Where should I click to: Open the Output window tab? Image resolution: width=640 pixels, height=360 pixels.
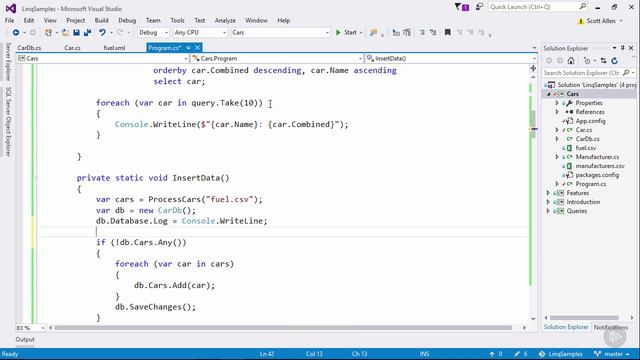point(25,340)
